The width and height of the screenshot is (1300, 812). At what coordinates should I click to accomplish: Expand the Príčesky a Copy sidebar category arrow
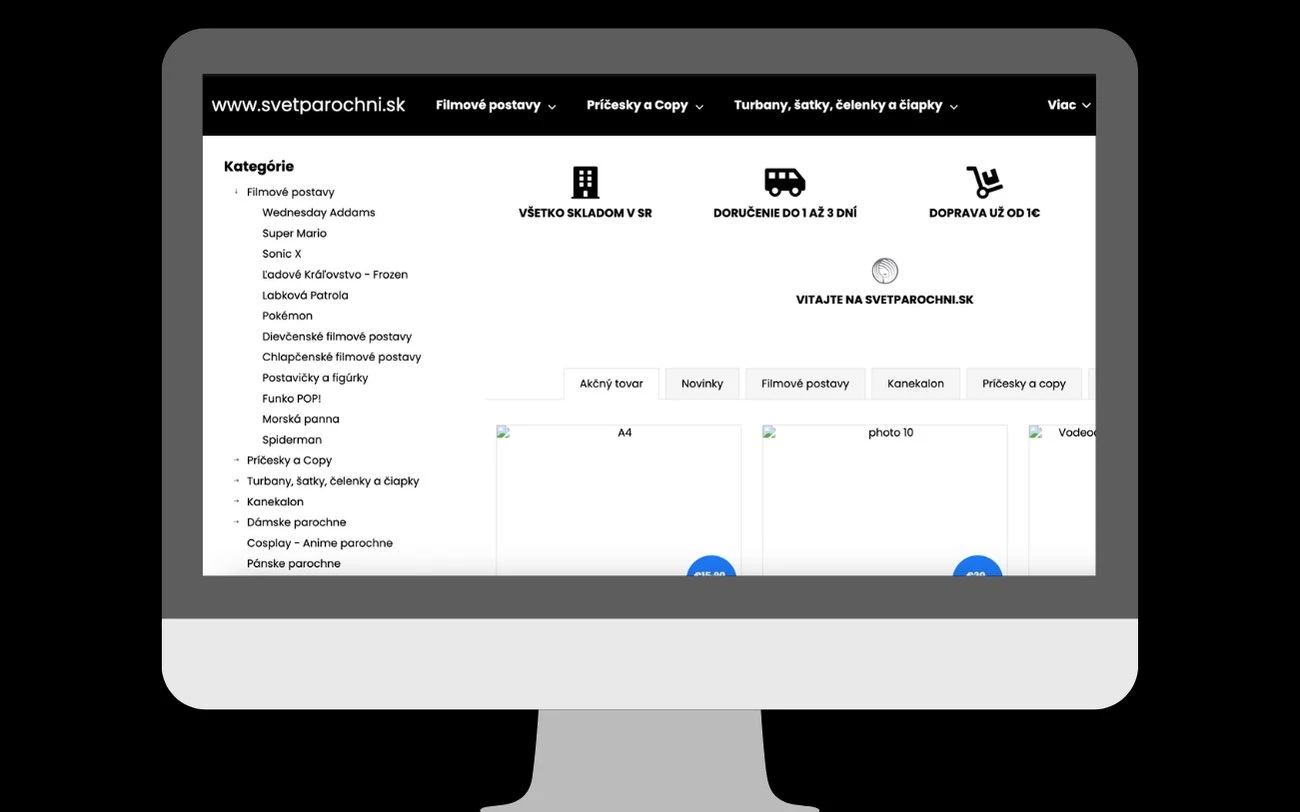click(x=237, y=460)
